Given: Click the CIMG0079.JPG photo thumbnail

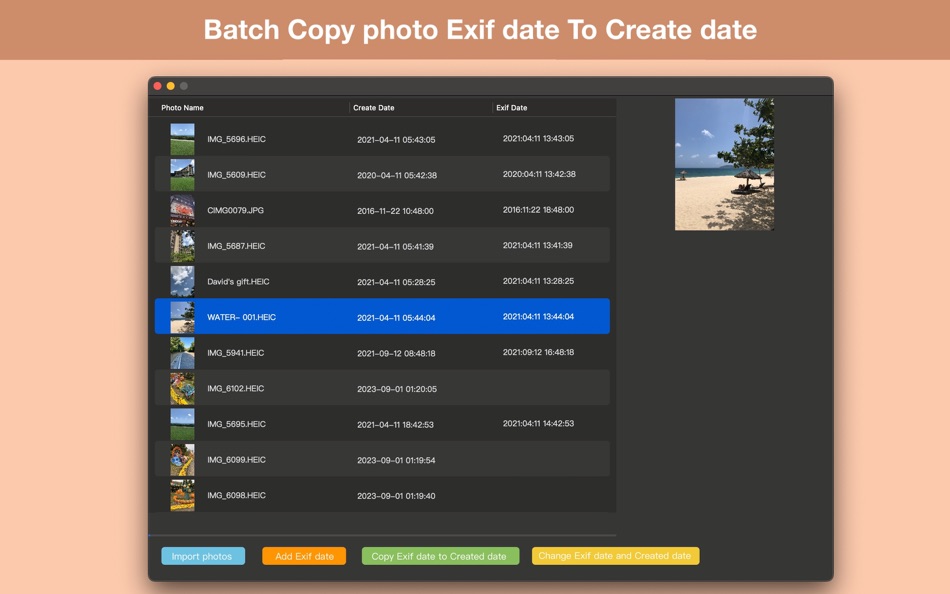Looking at the screenshot, I should coord(182,210).
